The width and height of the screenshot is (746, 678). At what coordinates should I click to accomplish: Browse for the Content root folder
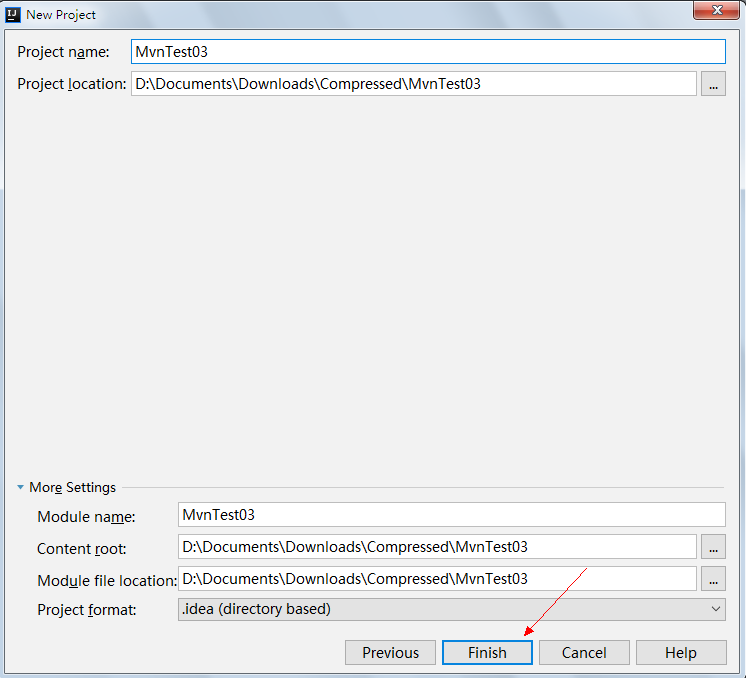(713, 547)
